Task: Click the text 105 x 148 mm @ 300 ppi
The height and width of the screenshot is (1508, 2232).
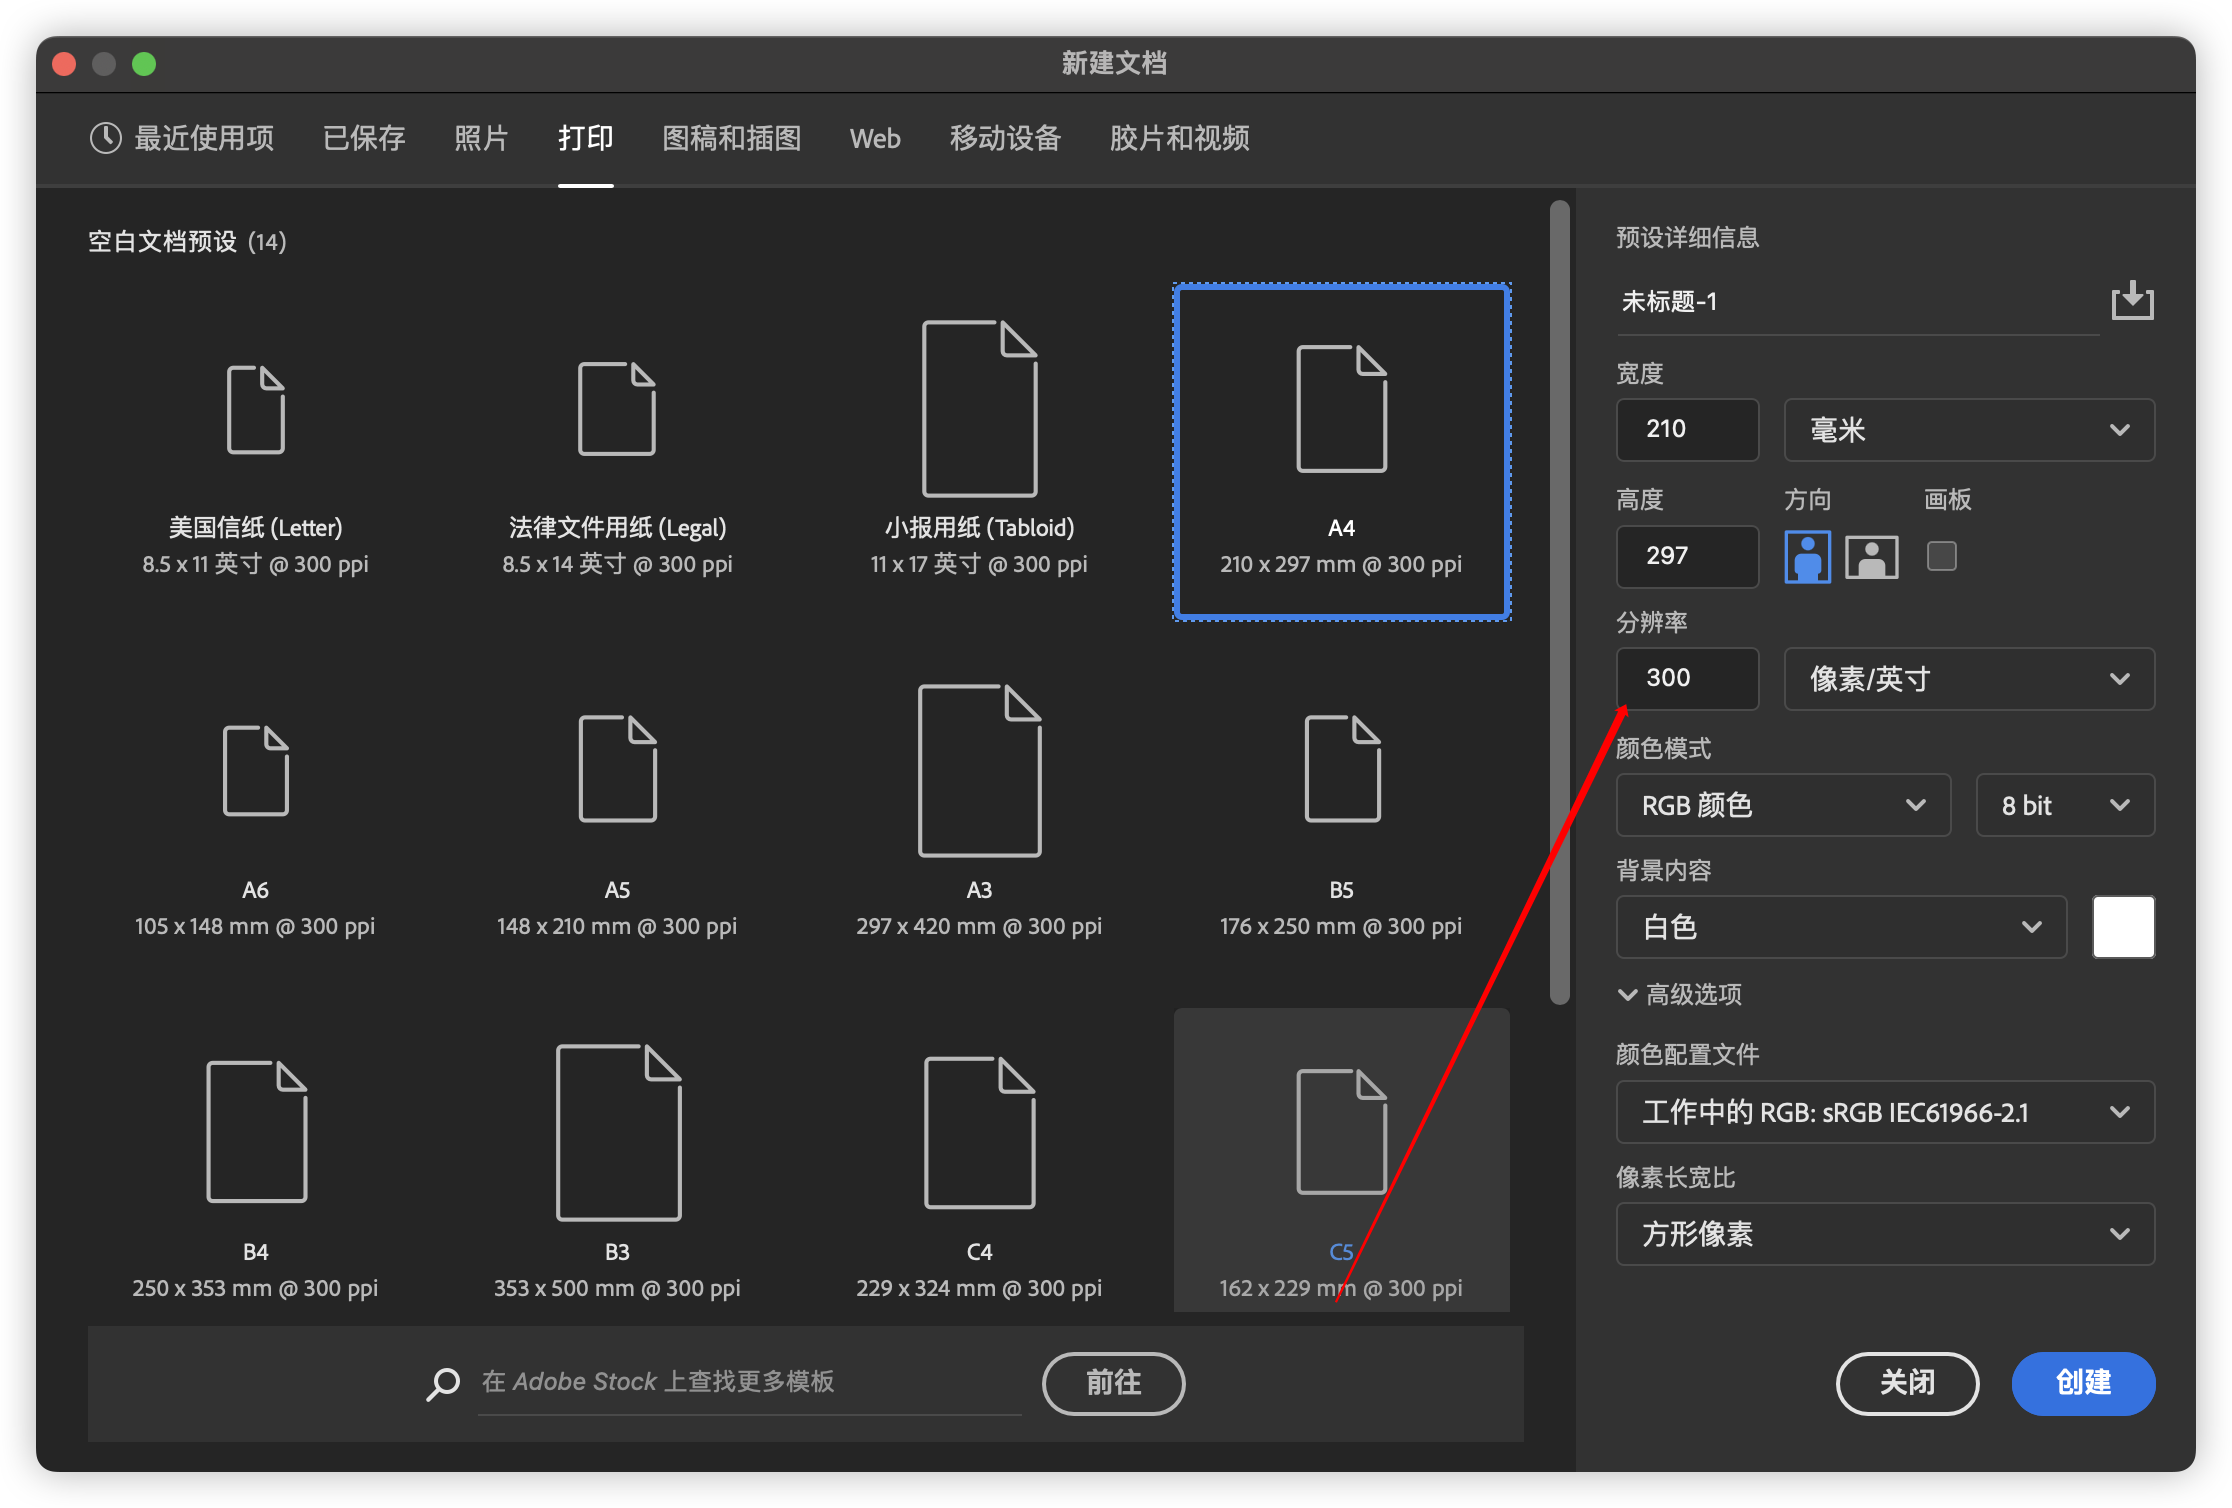Action: [x=255, y=926]
